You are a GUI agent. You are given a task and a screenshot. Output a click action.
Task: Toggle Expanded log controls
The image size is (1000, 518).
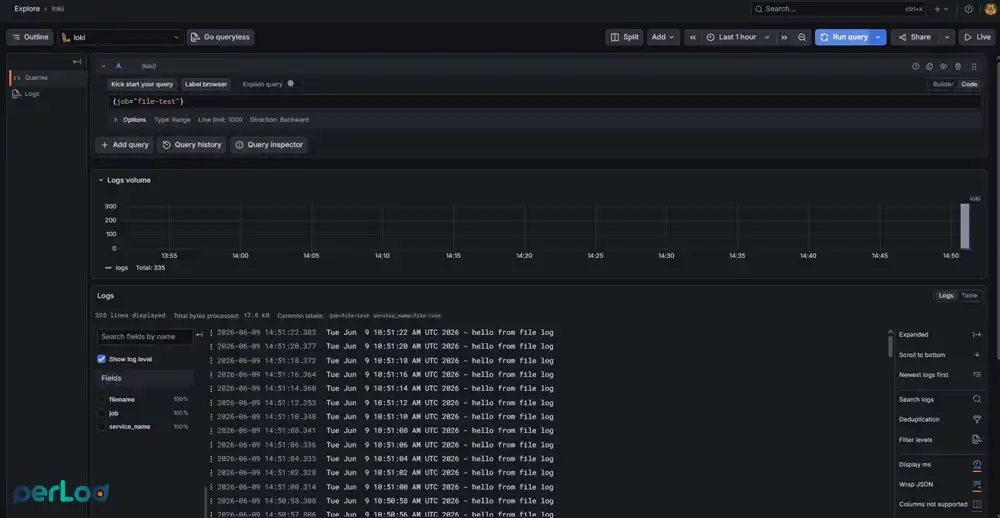click(941, 335)
